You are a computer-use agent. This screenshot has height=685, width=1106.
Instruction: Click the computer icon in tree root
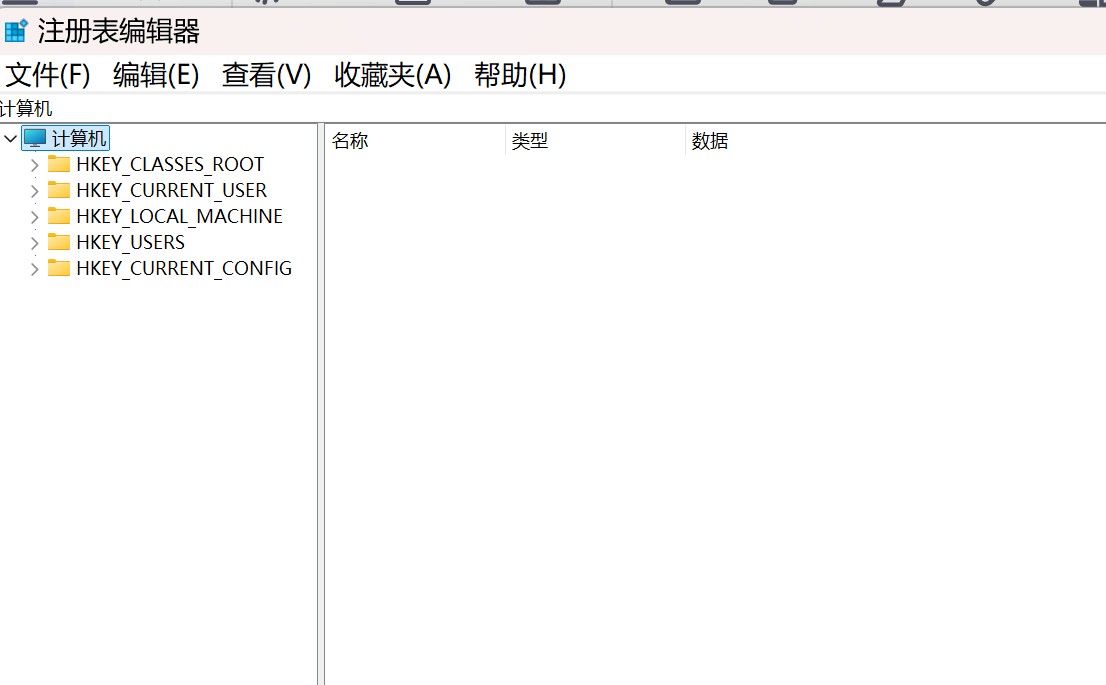35,138
